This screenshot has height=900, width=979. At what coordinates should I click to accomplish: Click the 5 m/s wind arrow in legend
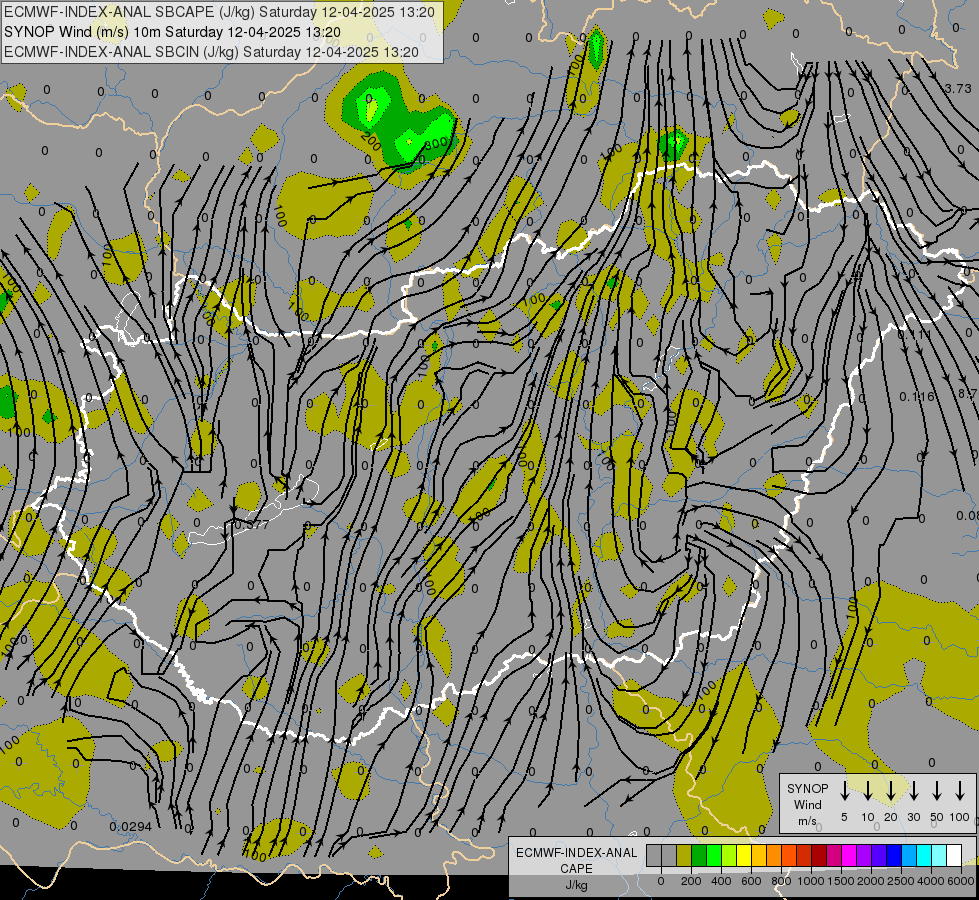(844, 791)
